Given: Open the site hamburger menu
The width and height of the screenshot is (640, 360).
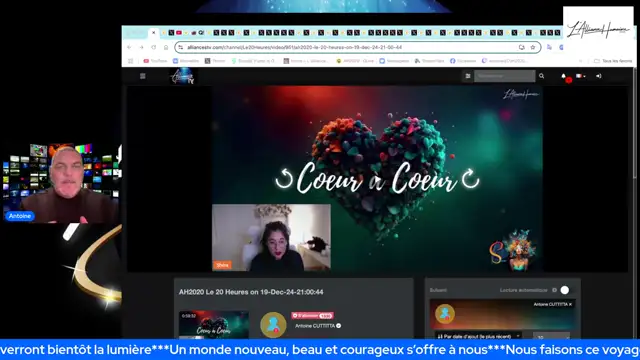Looking at the screenshot, I should coord(142,76).
